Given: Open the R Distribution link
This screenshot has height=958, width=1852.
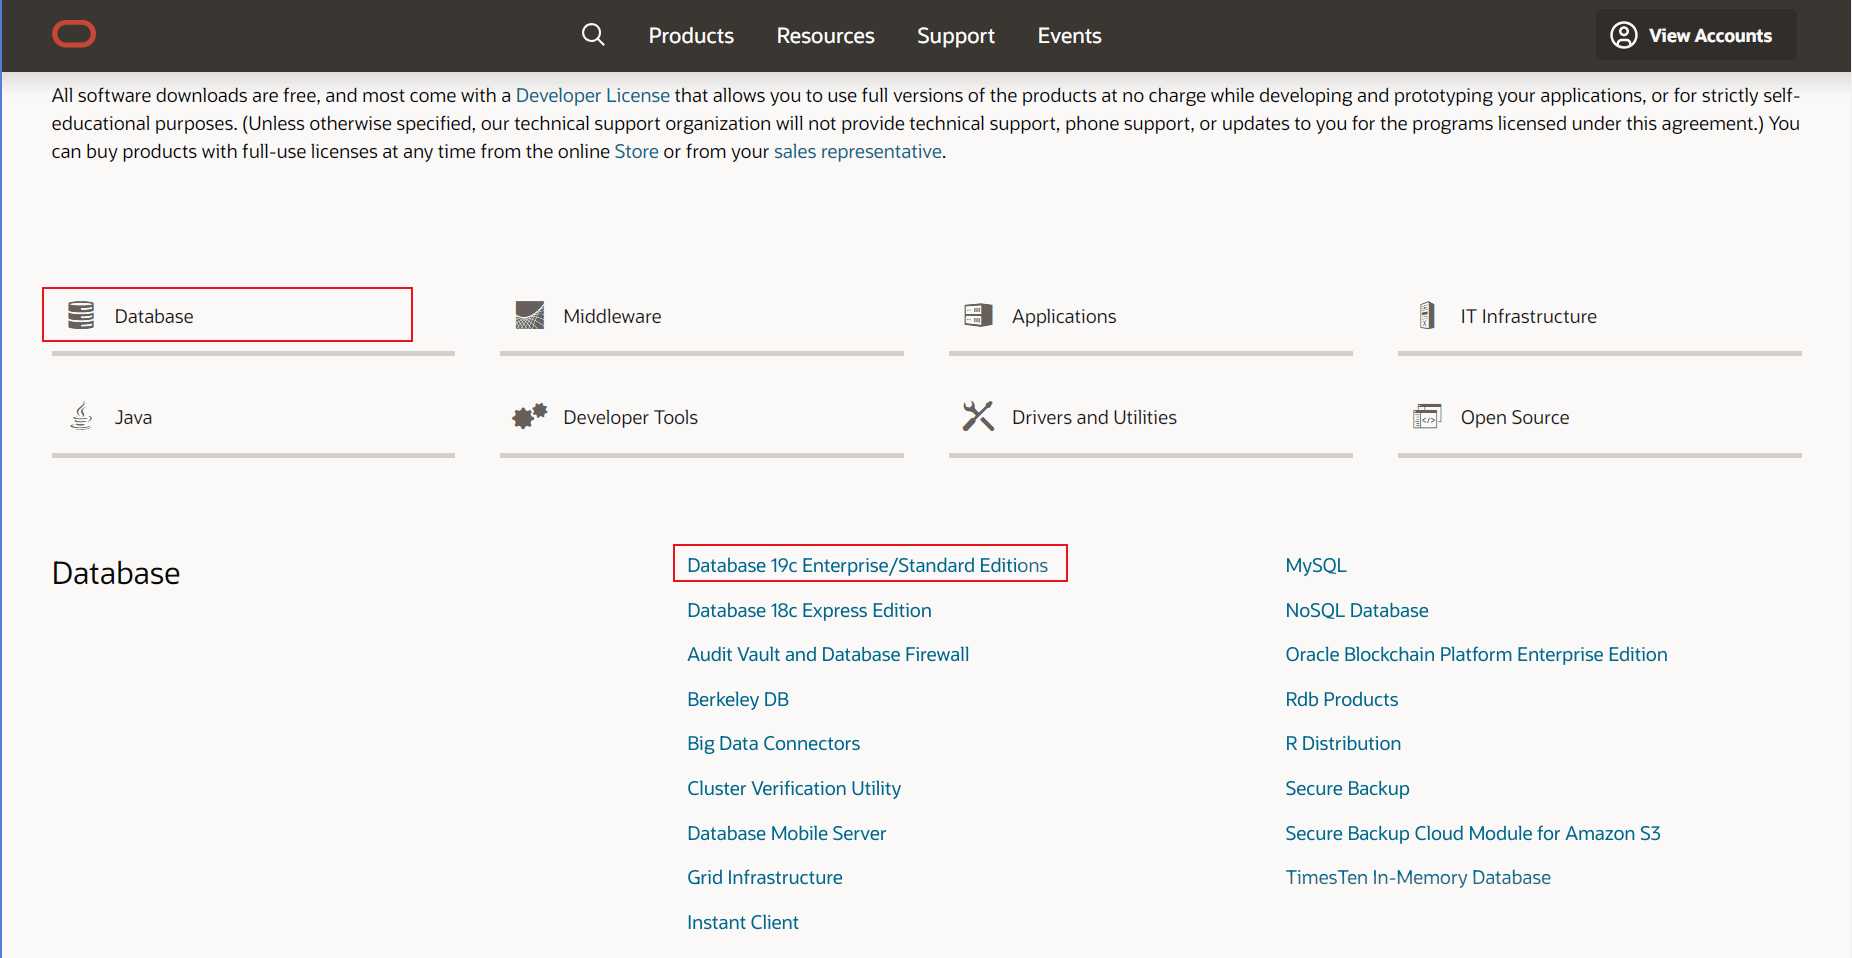Looking at the screenshot, I should (x=1343, y=743).
